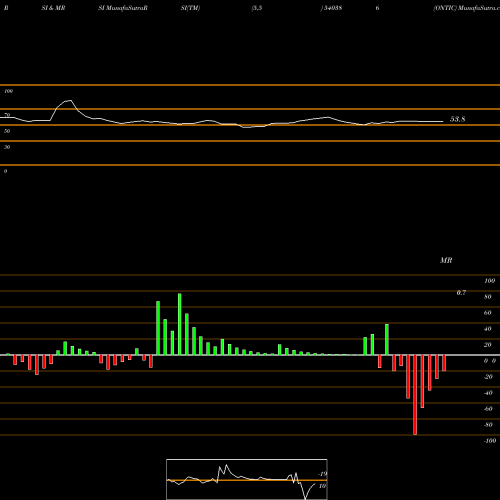Click the MR scale label -40
This screenshot has width=500, height=500.
click(x=488, y=393)
